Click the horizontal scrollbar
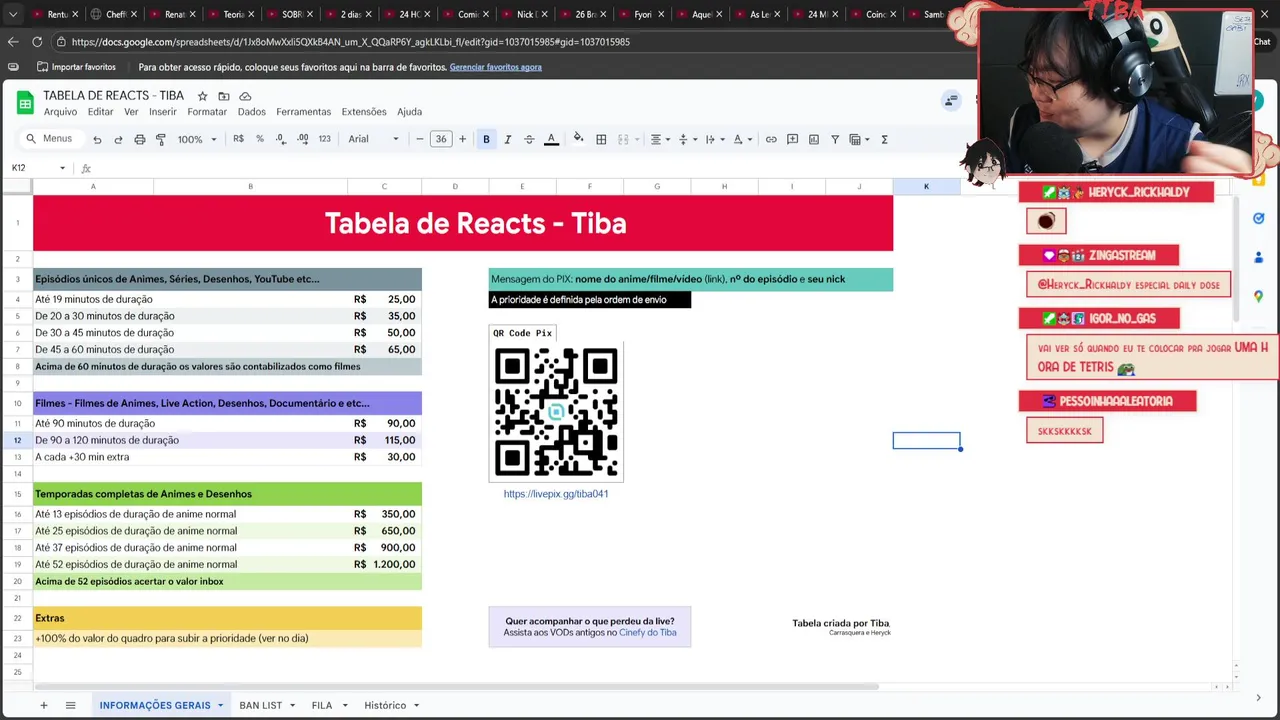The image size is (1280, 720). [x=455, y=687]
